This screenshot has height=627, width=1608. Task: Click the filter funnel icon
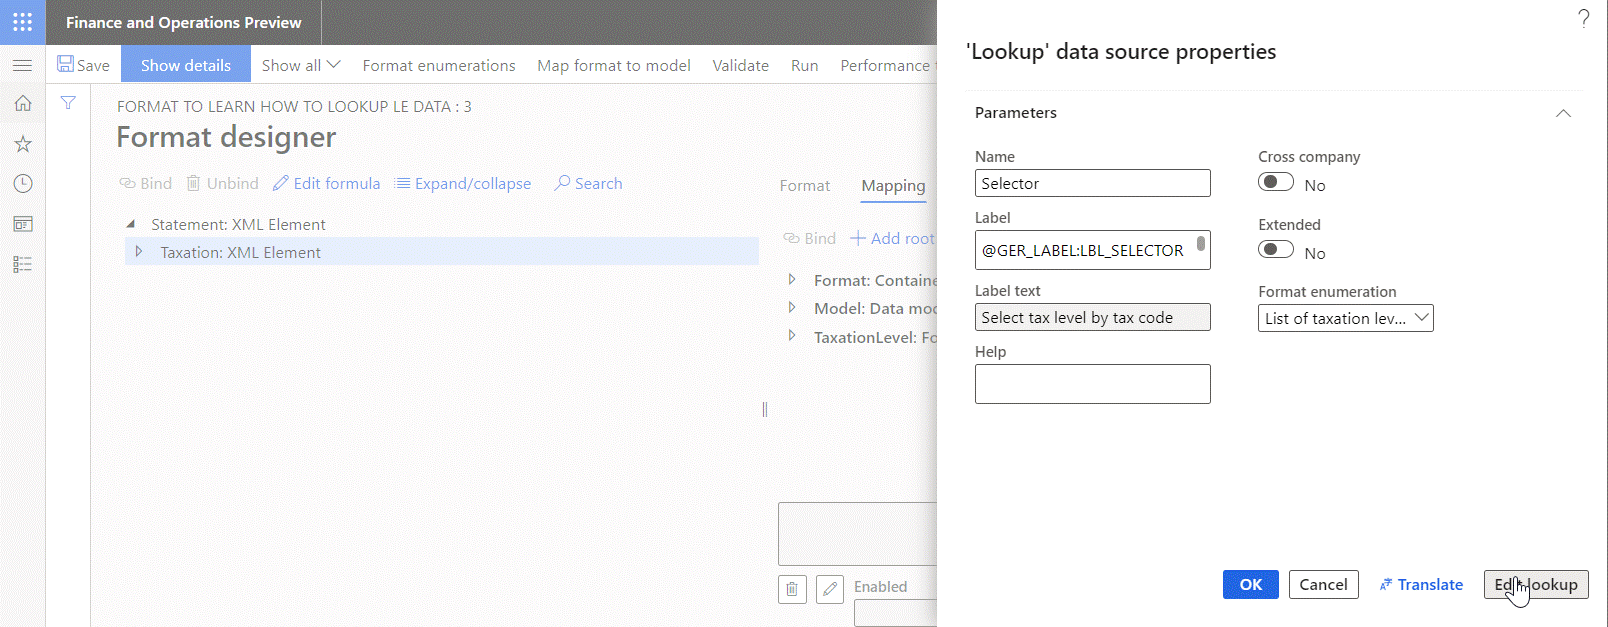pyautogui.click(x=68, y=102)
